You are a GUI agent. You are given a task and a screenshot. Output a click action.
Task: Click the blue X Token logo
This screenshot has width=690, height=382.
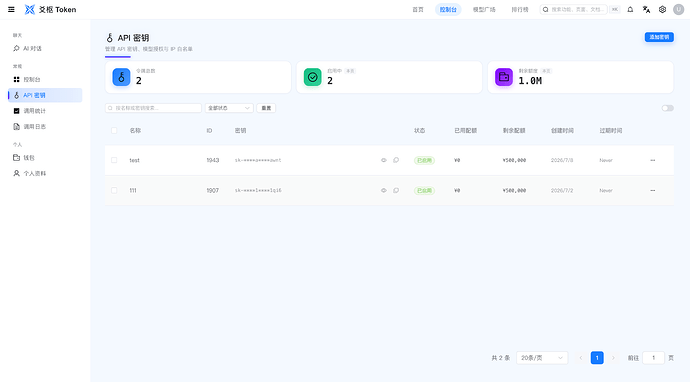point(29,9)
